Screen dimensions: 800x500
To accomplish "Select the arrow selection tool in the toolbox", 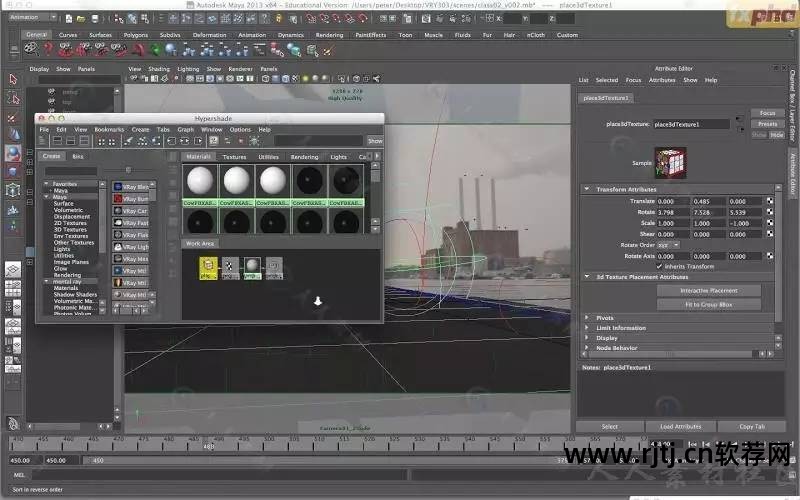I will (13, 79).
